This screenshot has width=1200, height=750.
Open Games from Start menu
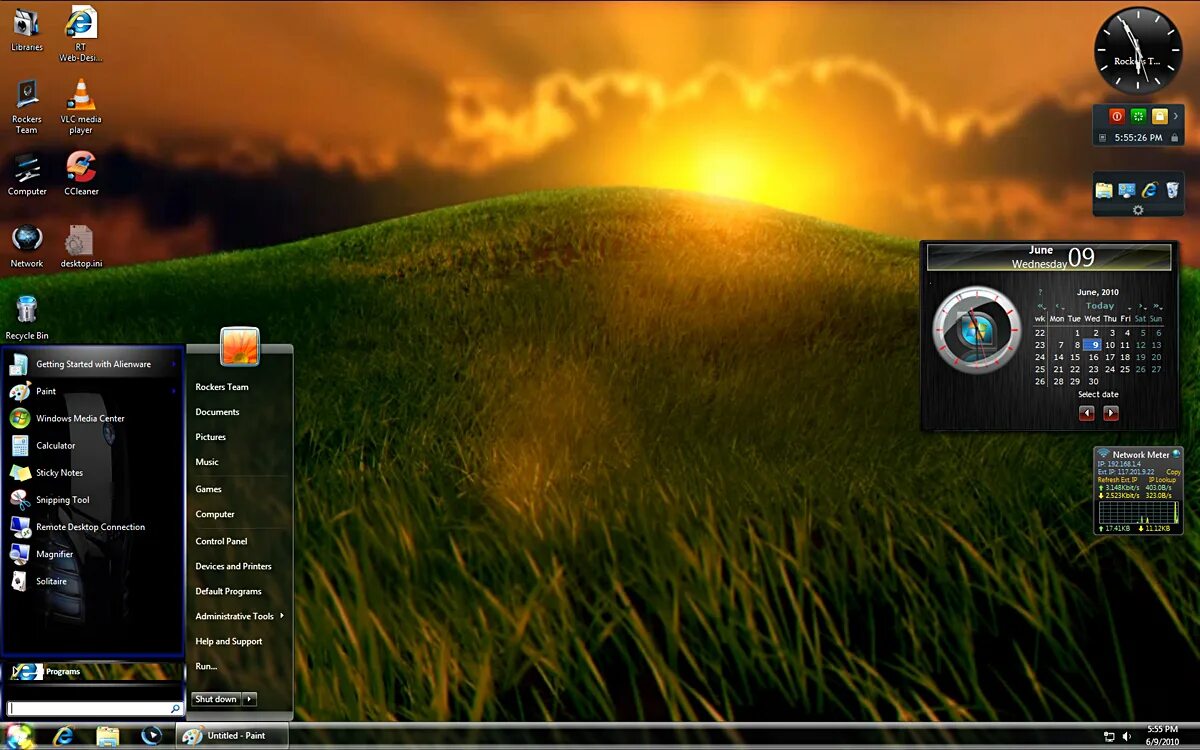coord(209,489)
